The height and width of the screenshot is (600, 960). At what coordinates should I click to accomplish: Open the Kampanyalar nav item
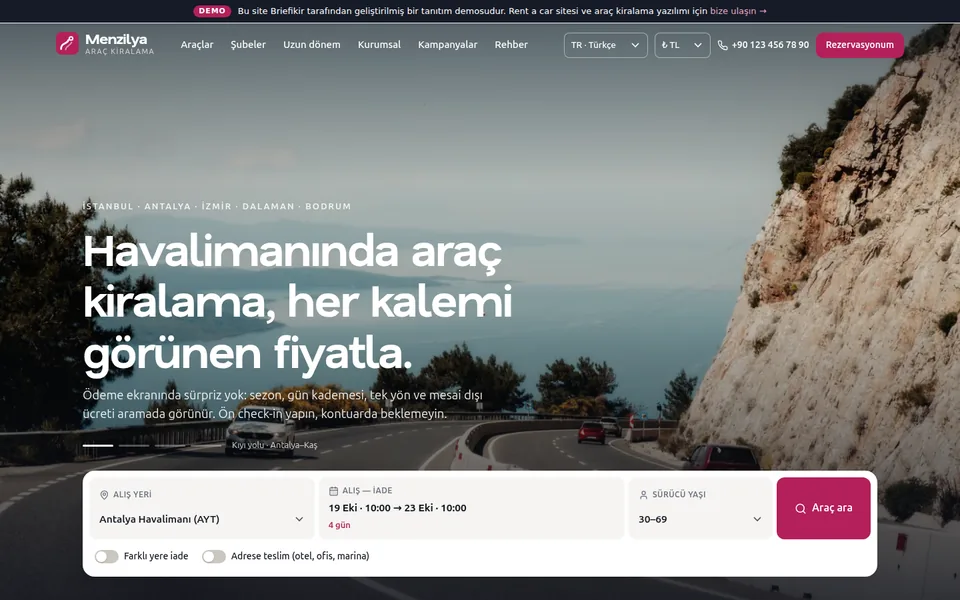click(448, 45)
